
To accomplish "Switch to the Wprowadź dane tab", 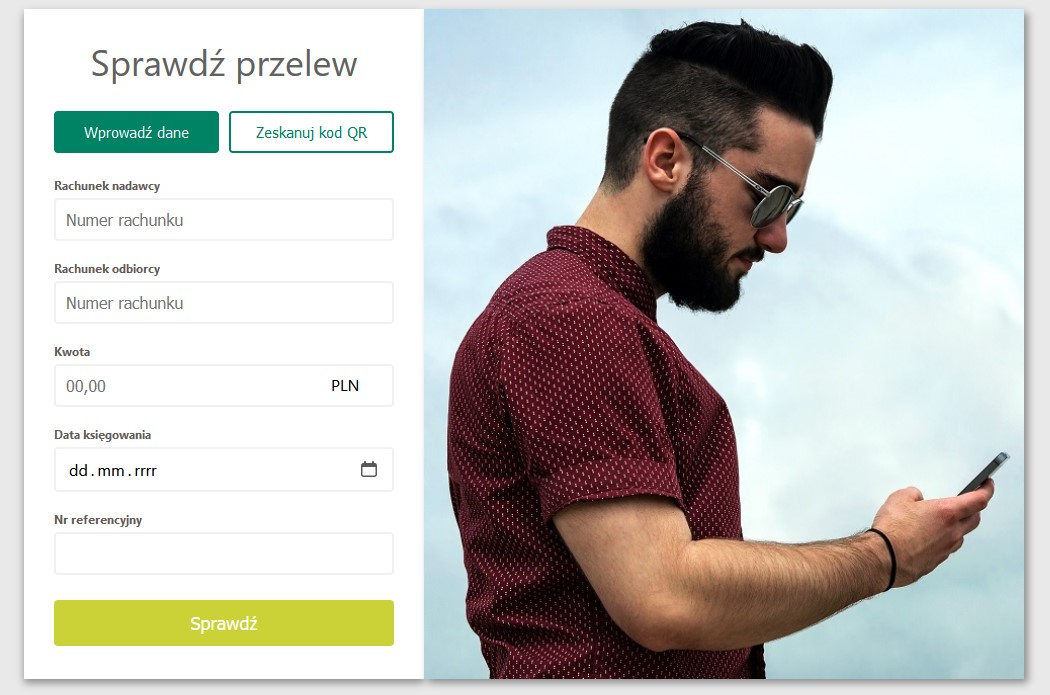I will (137, 132).
